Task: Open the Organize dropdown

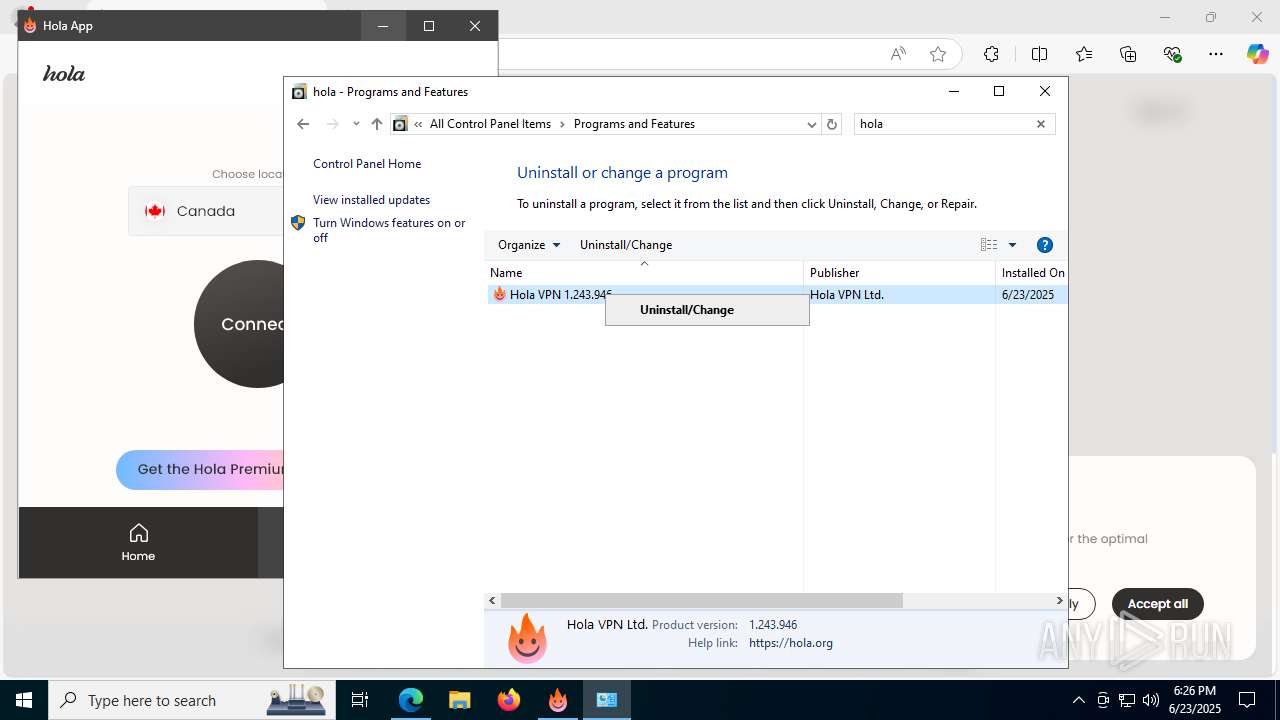Action: (529, 245)
